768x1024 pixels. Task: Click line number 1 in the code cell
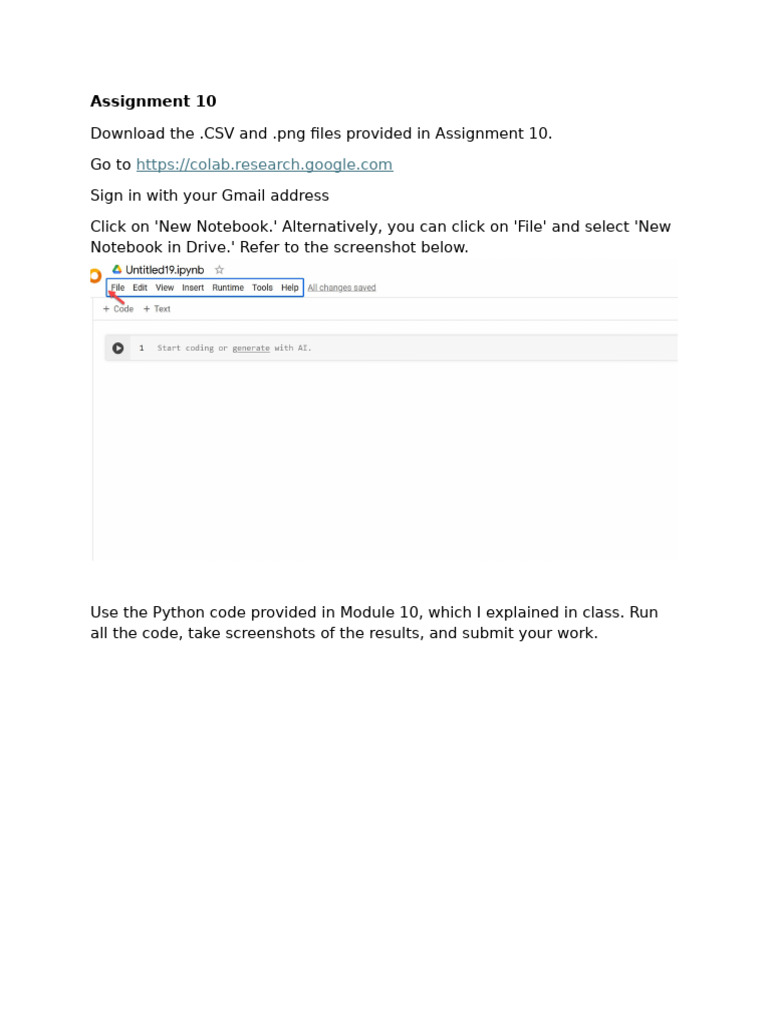[141, 348]
